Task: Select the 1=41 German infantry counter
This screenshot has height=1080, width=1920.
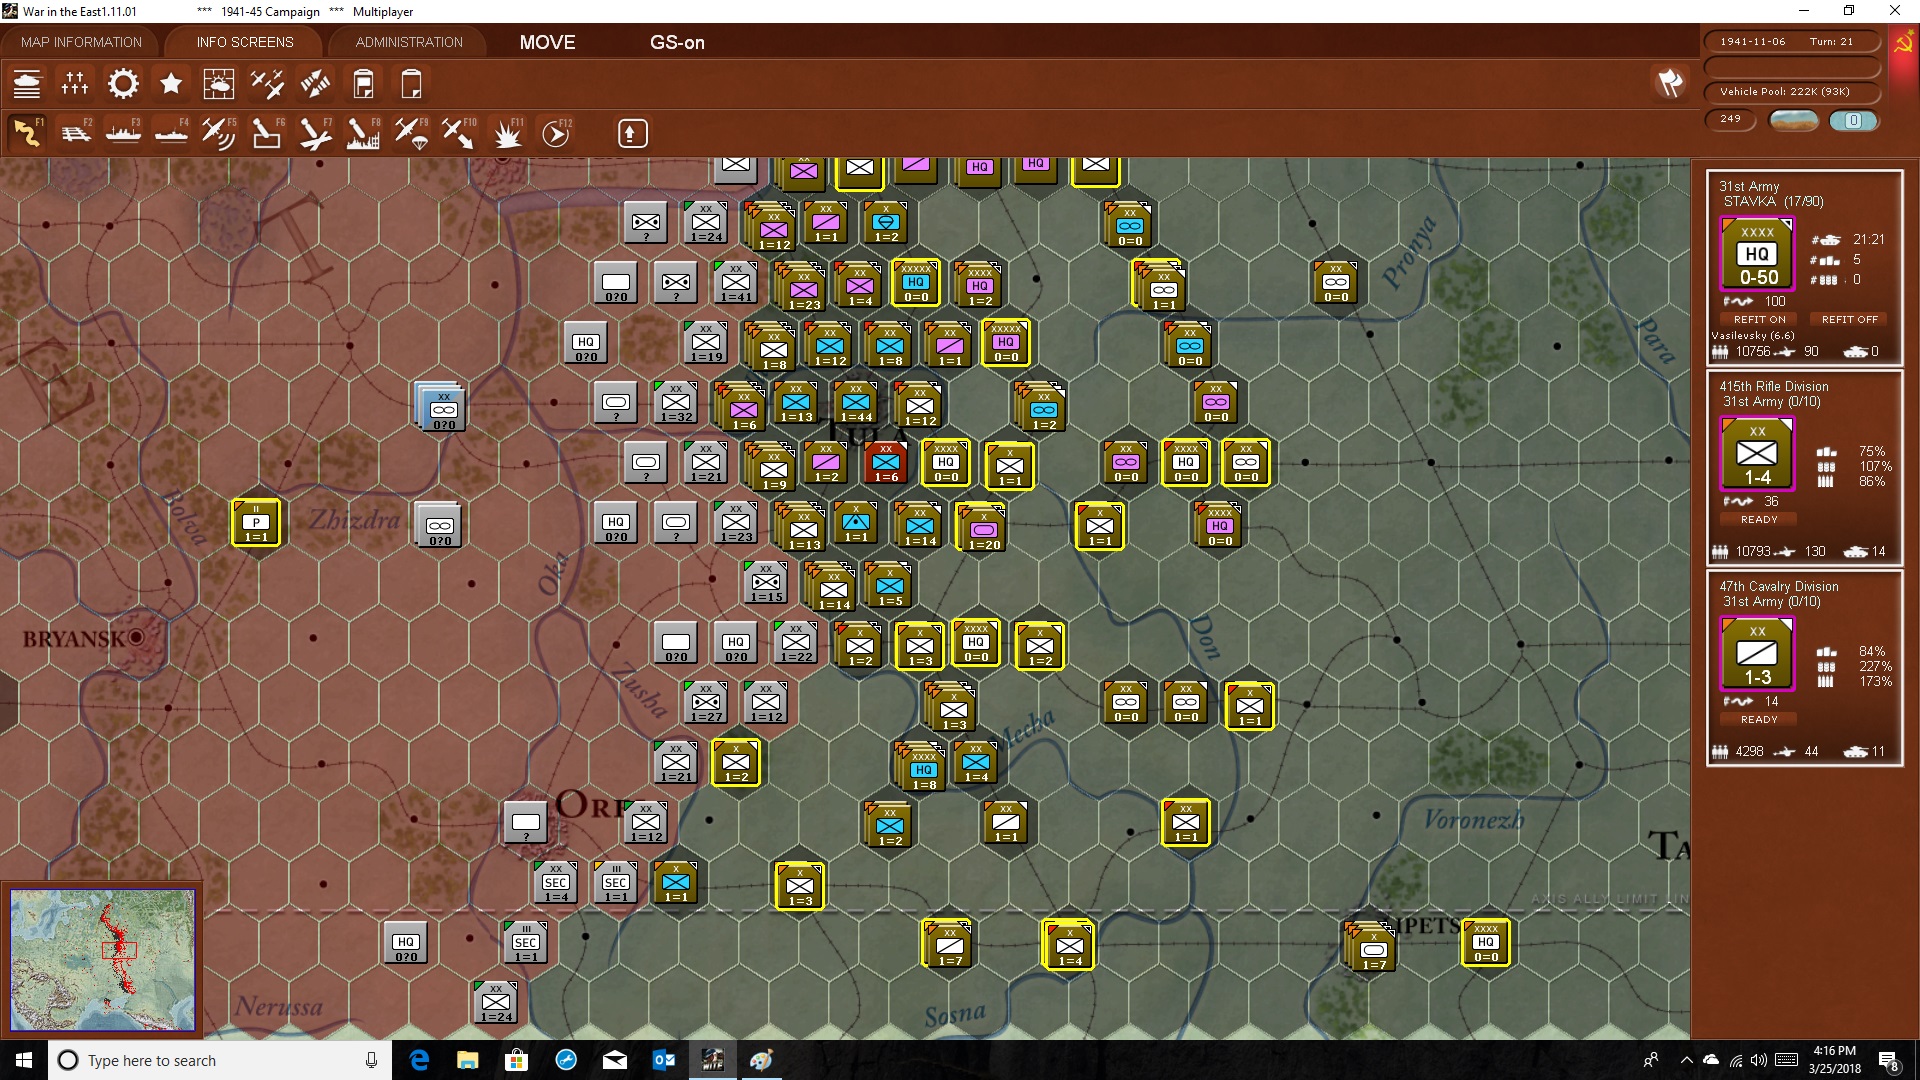Action: tap(736, 283)
